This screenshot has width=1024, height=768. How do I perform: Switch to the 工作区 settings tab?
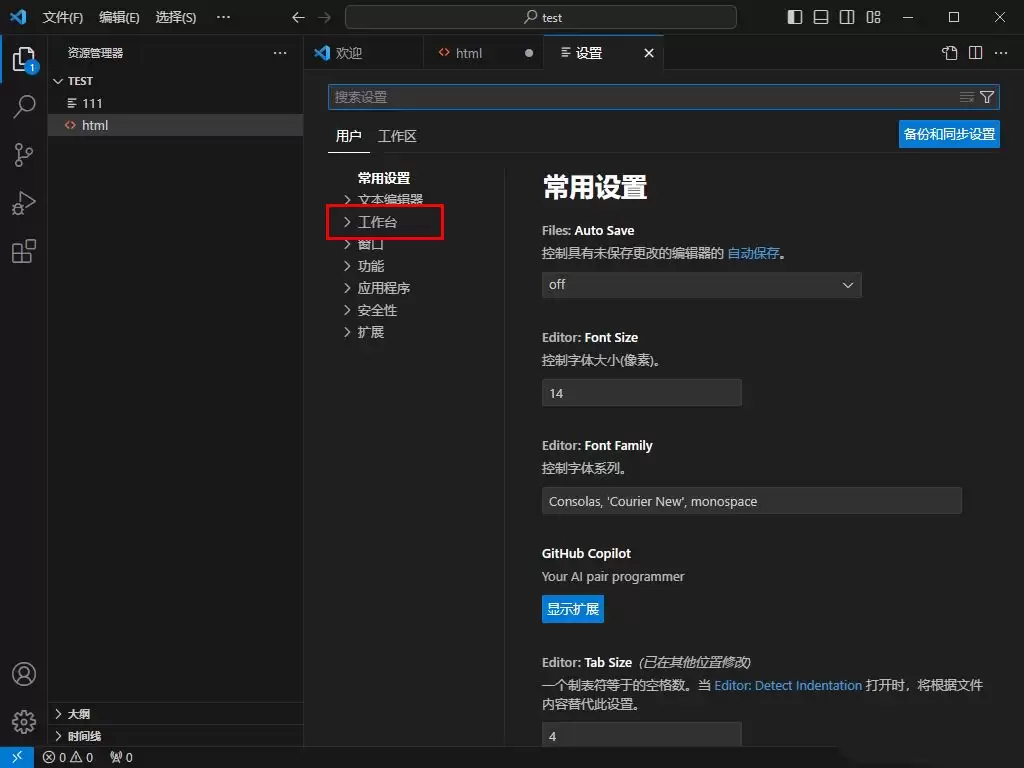click(x=397, y=136)
